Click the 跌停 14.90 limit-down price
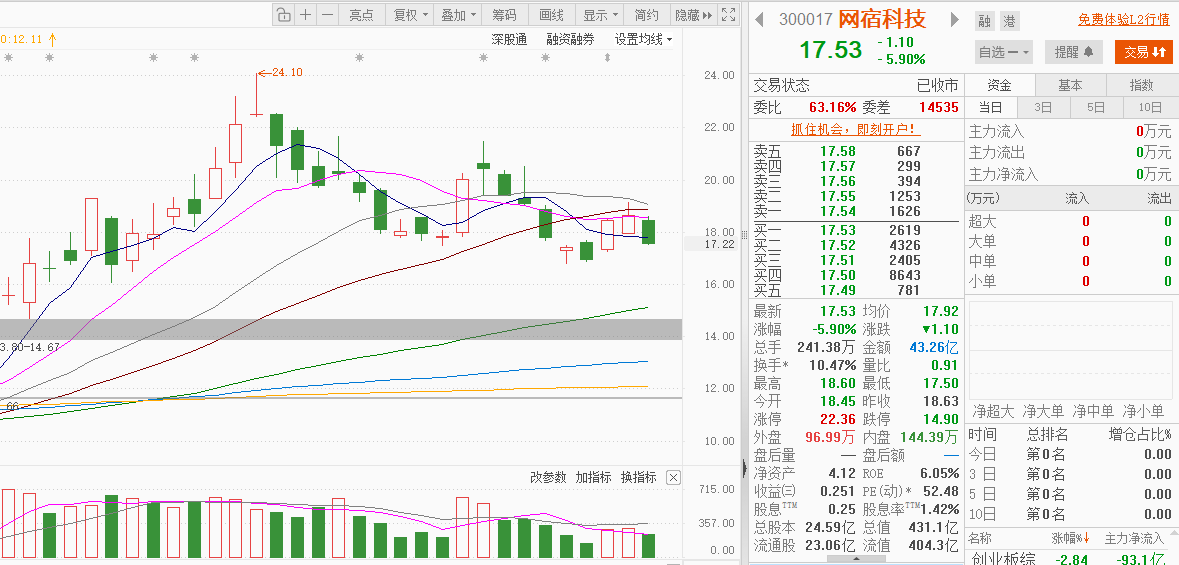Screen dimensions: 1179x565 click(940, 419)
